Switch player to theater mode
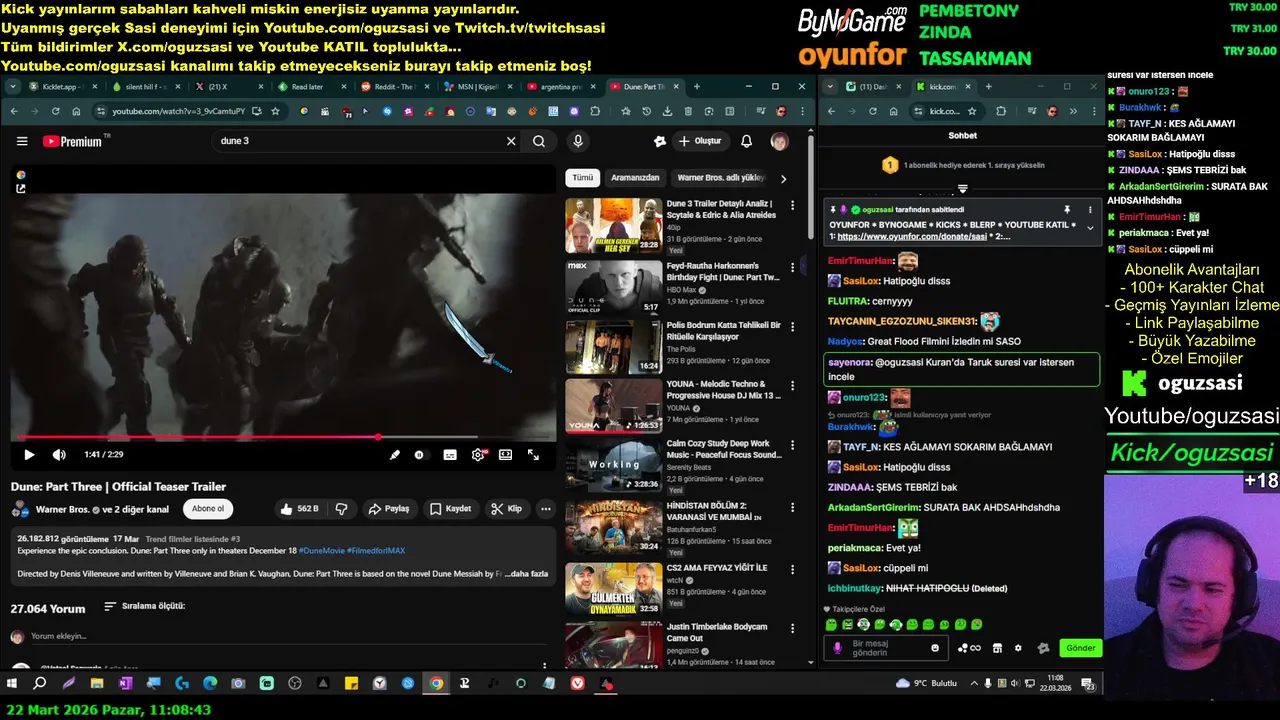Image resolution: width=1280 pixels, height=720 pixels. click(506, 455)
